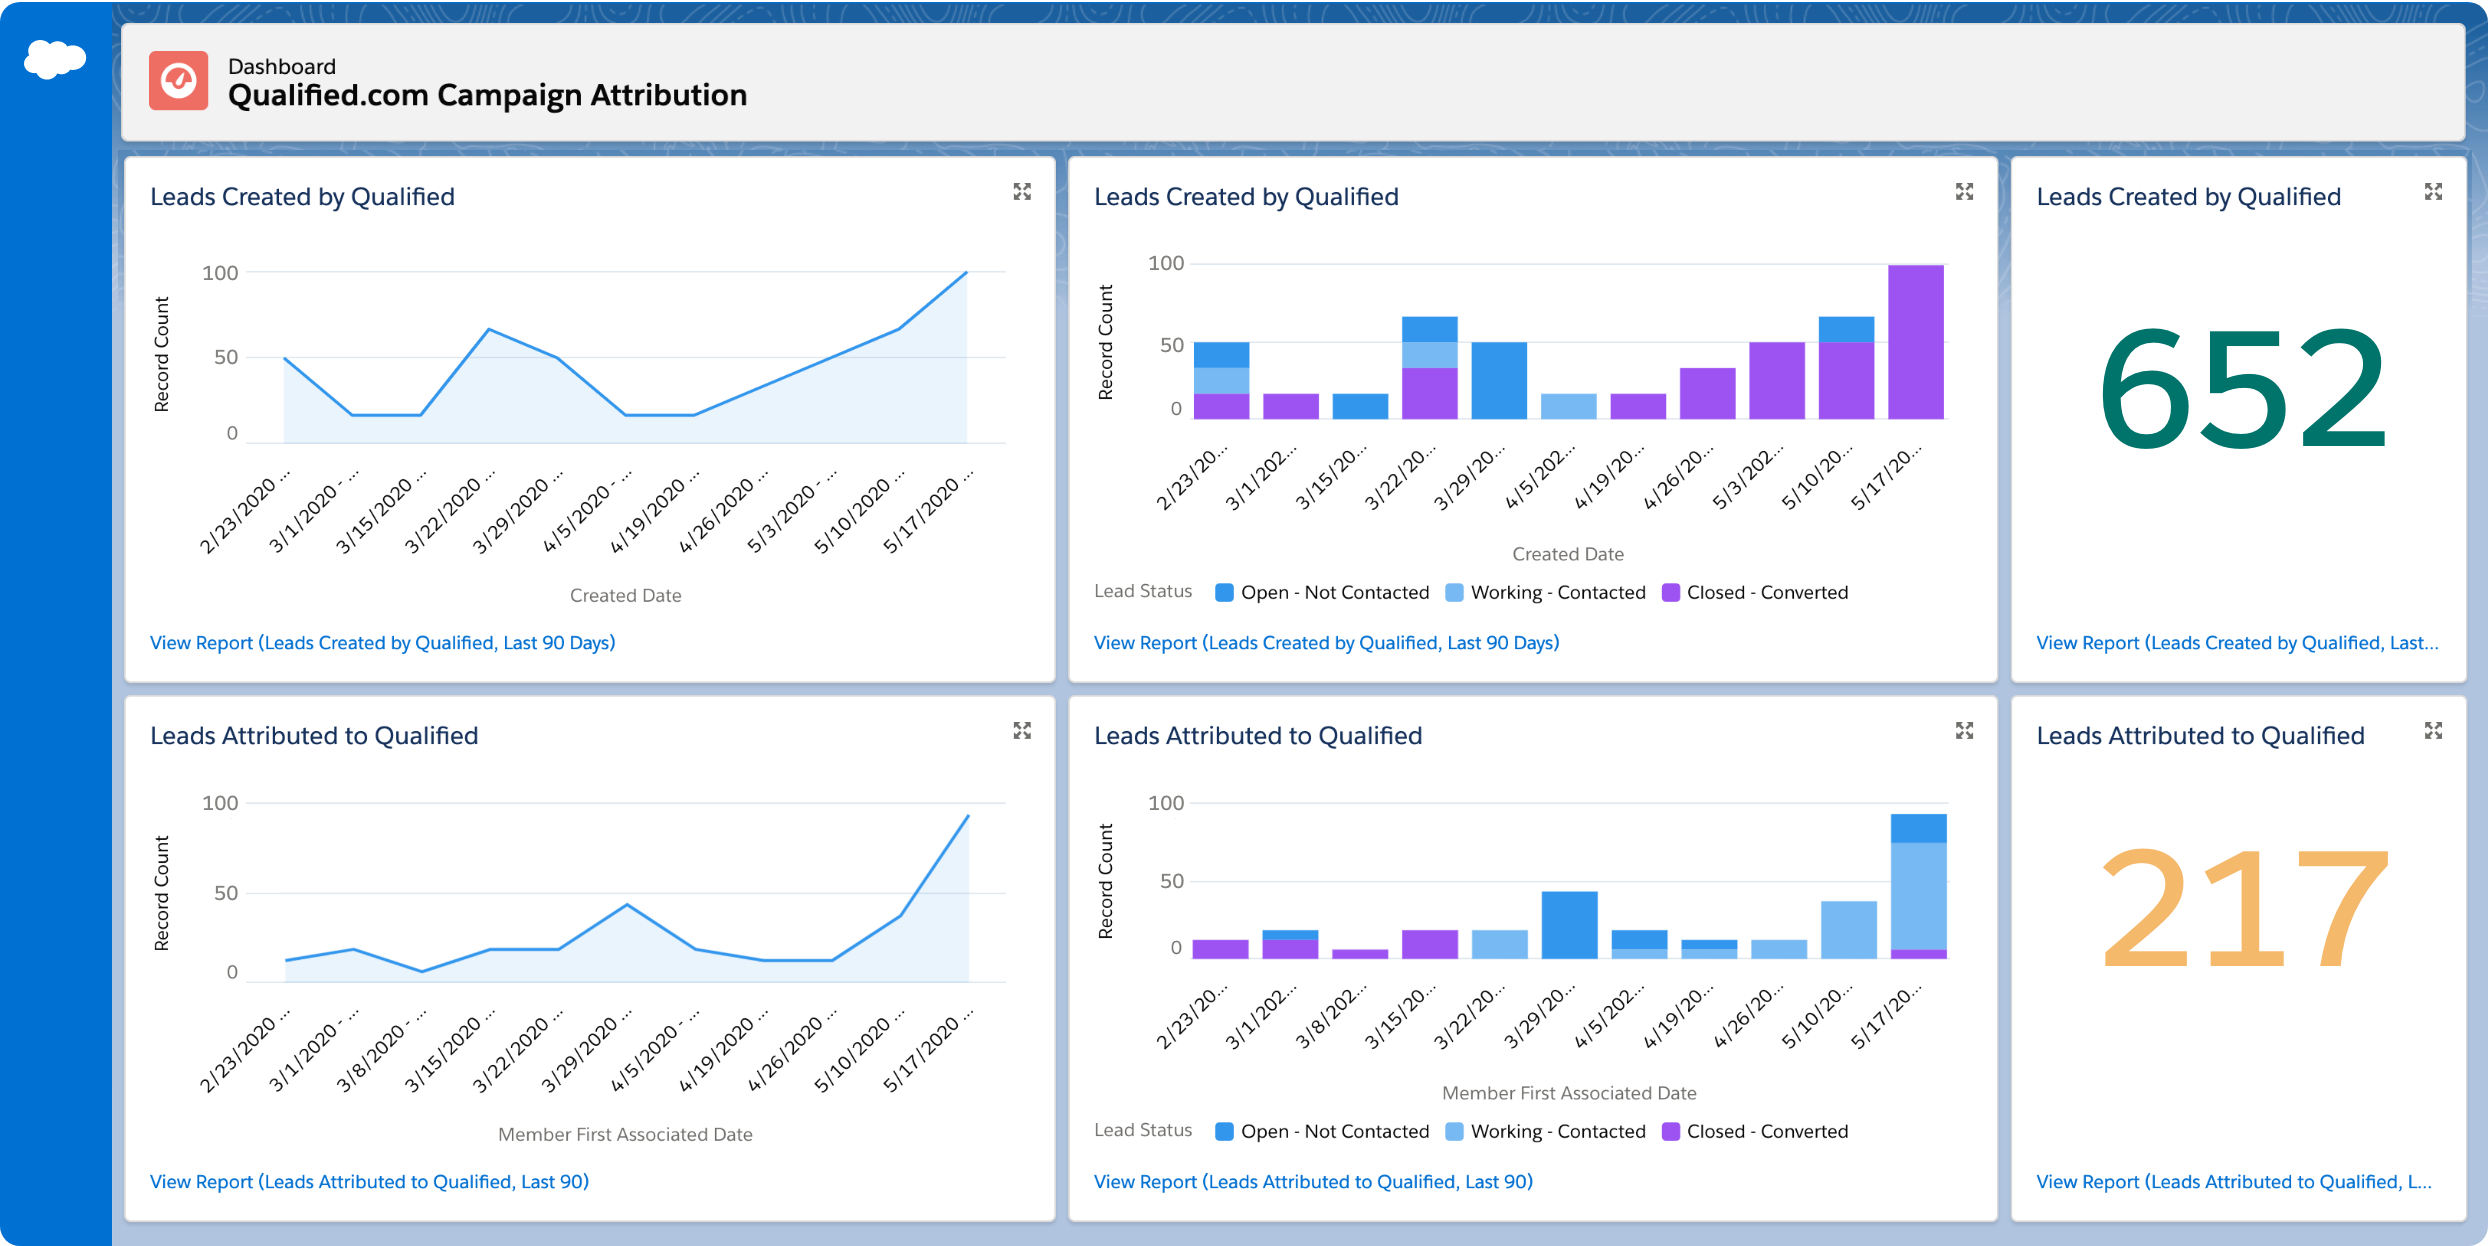Click the Qualified.com Campaign Attribution title
Image resolution: width=2488 pixels, height=1246 pixels.
coord(487,95)
